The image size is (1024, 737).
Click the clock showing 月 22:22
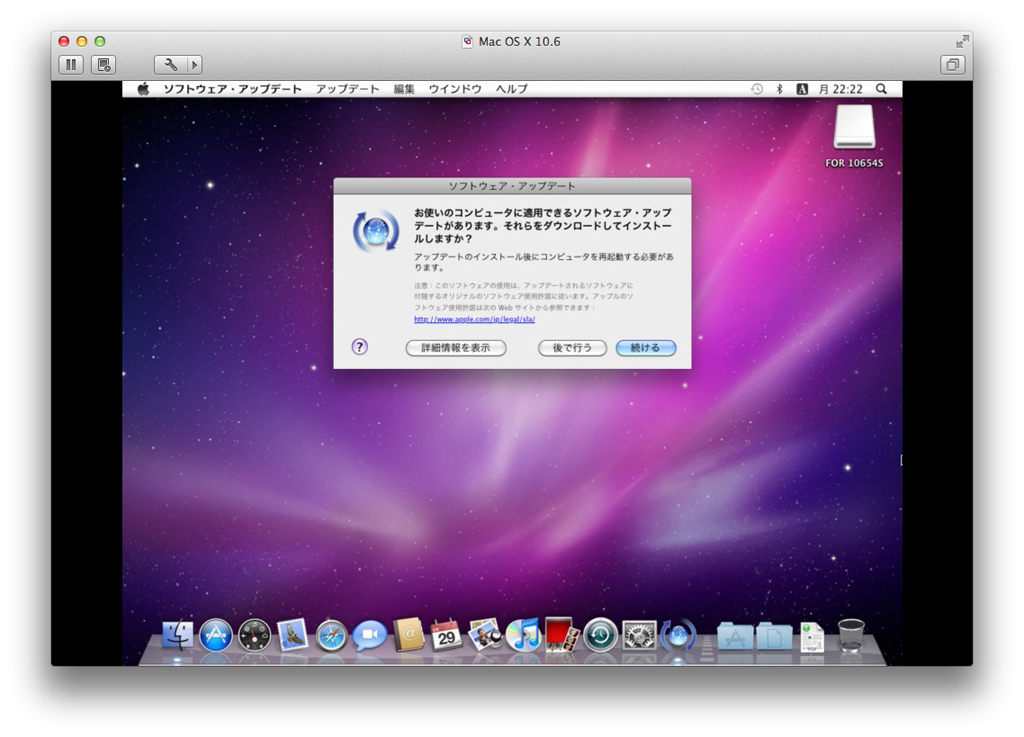840,89
